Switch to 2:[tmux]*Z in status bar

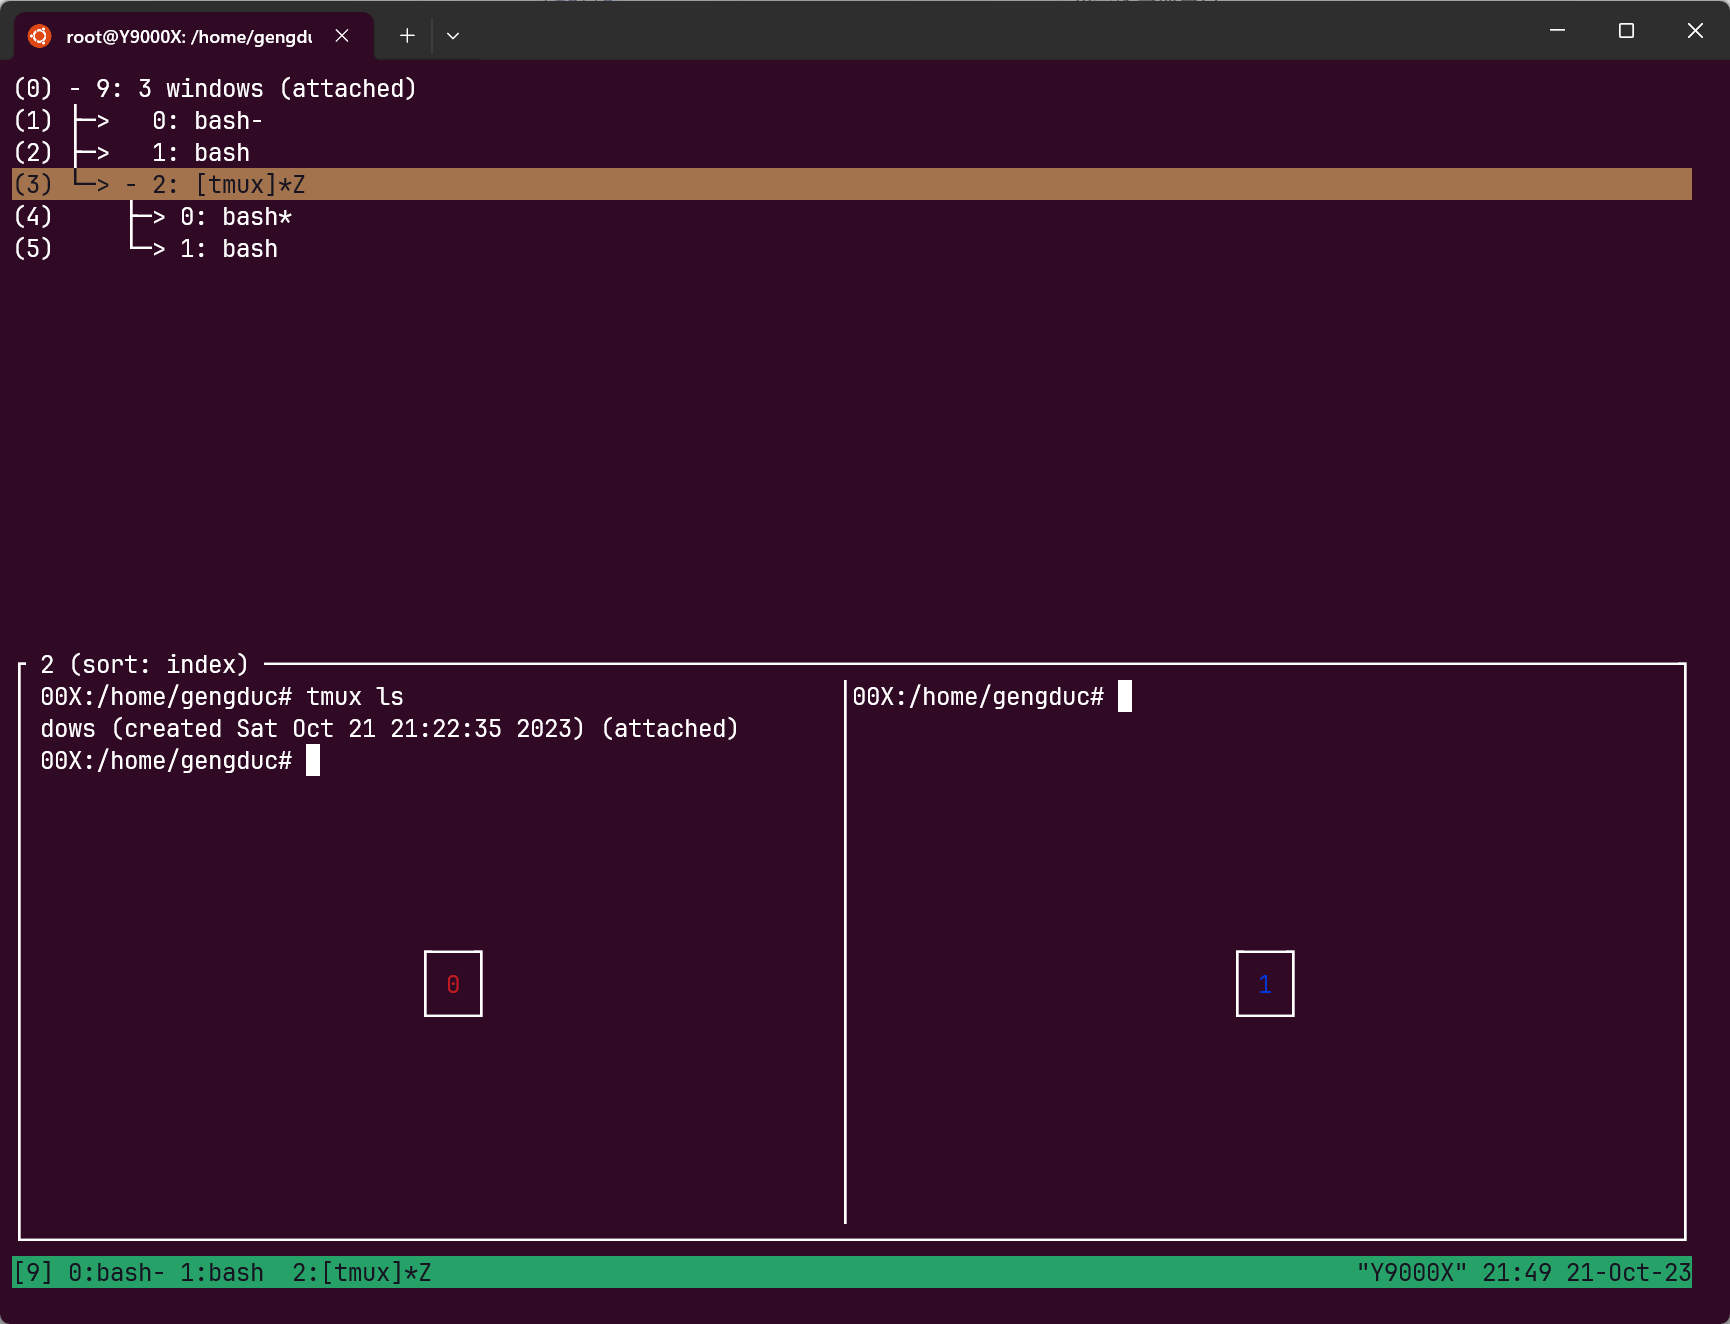click(362, 1273)
